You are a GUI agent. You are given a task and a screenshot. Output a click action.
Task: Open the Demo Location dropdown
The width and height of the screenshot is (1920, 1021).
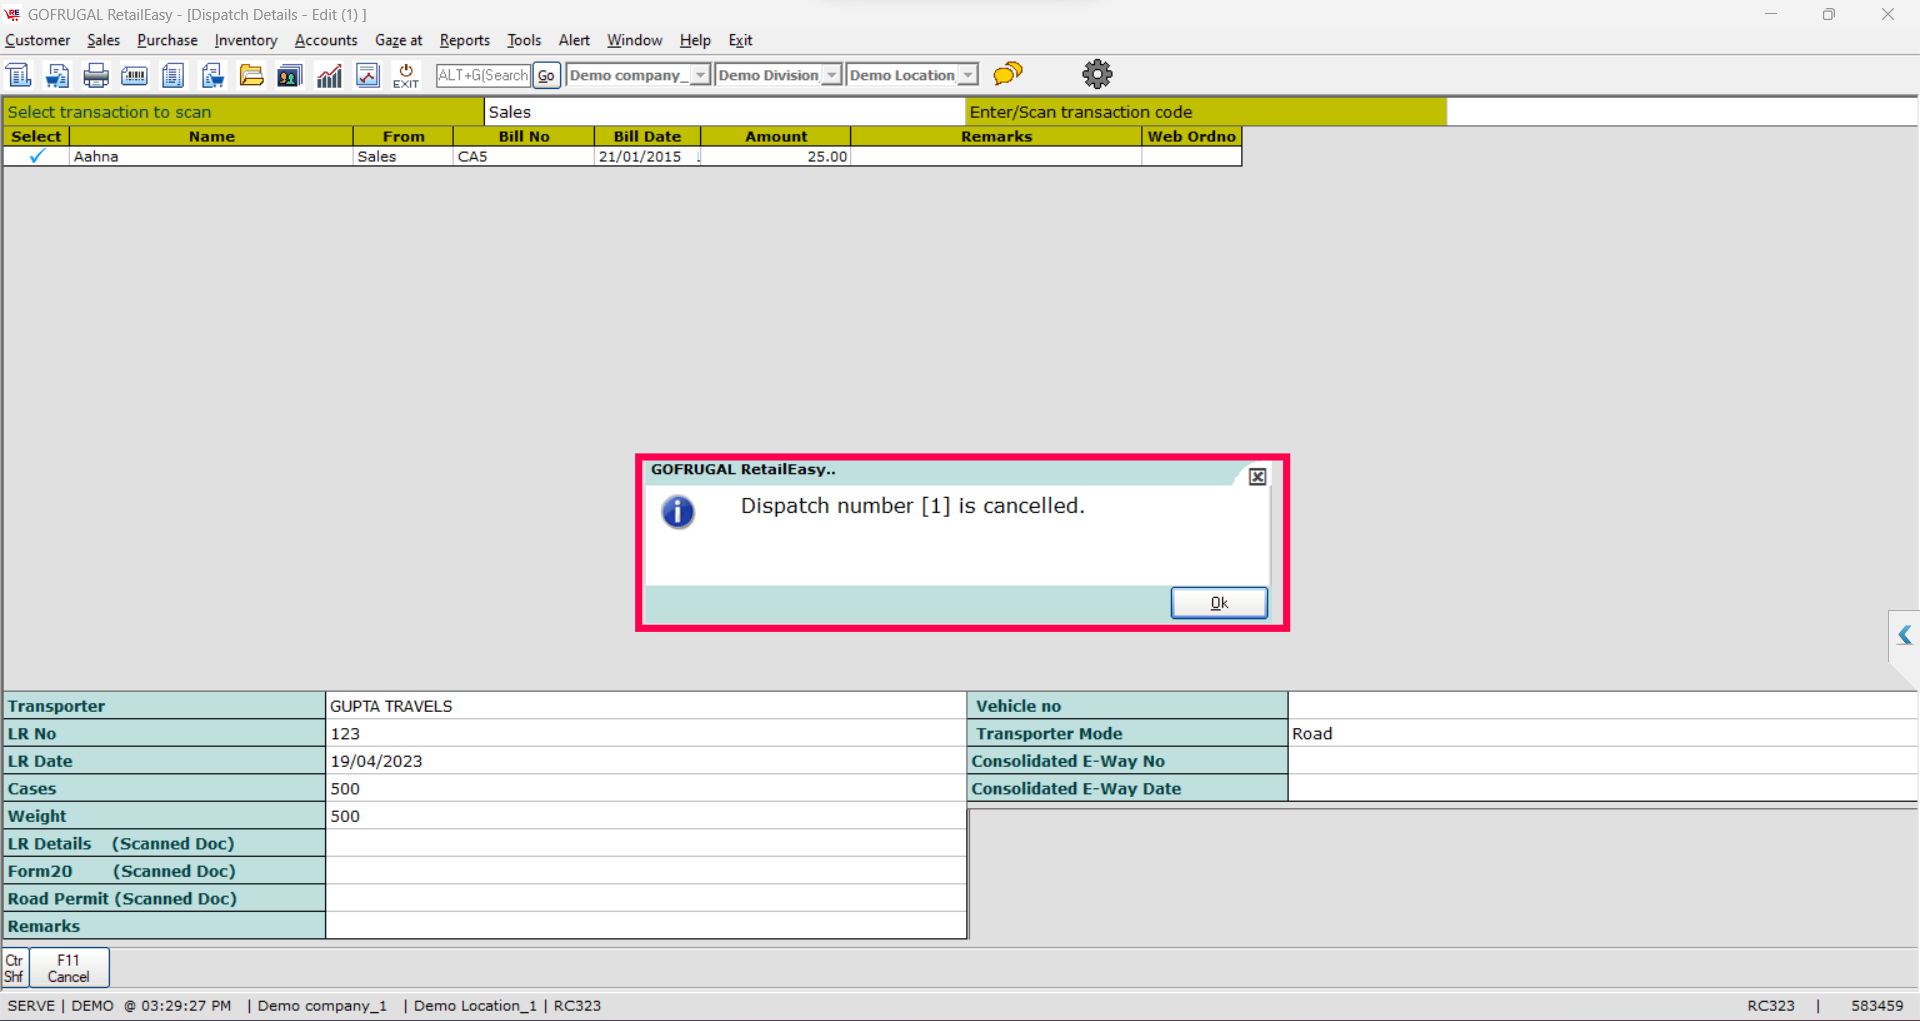[x=968, y=75]
